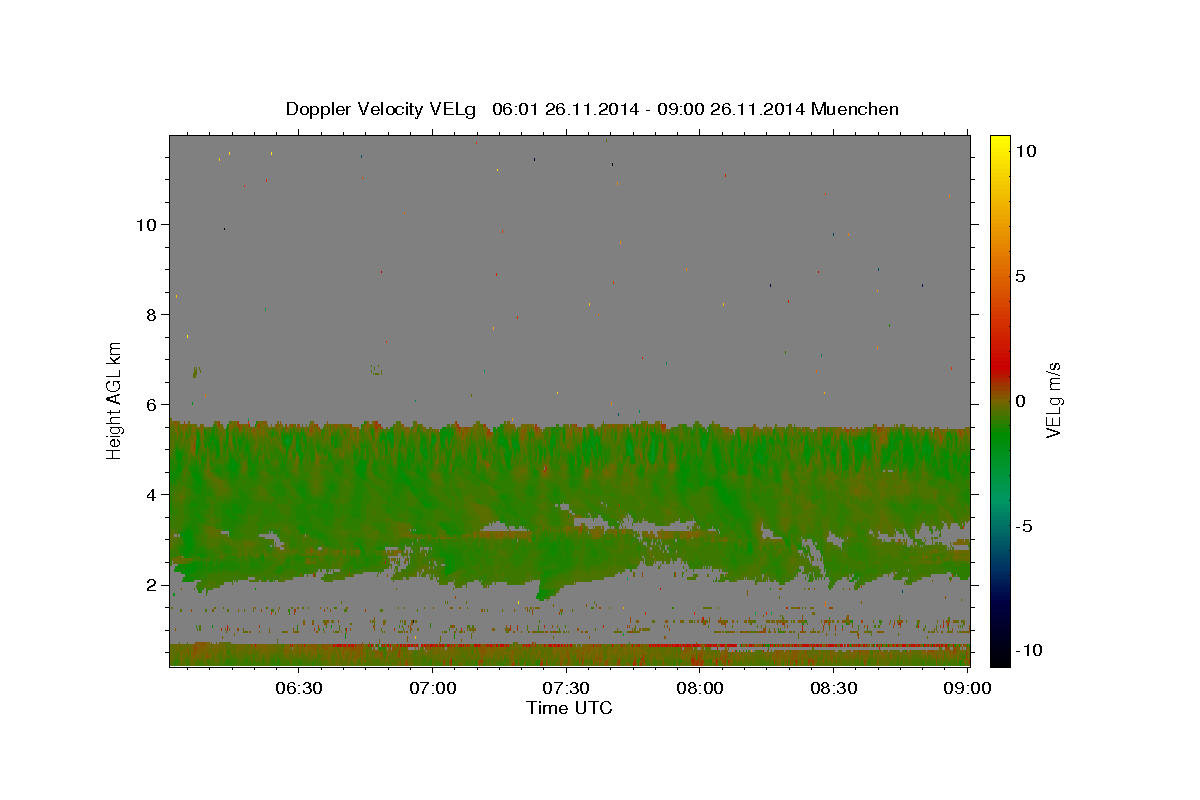Click the height axis label 2
1200x800 pixels.
pyautogui.click(x=151, y=585)
